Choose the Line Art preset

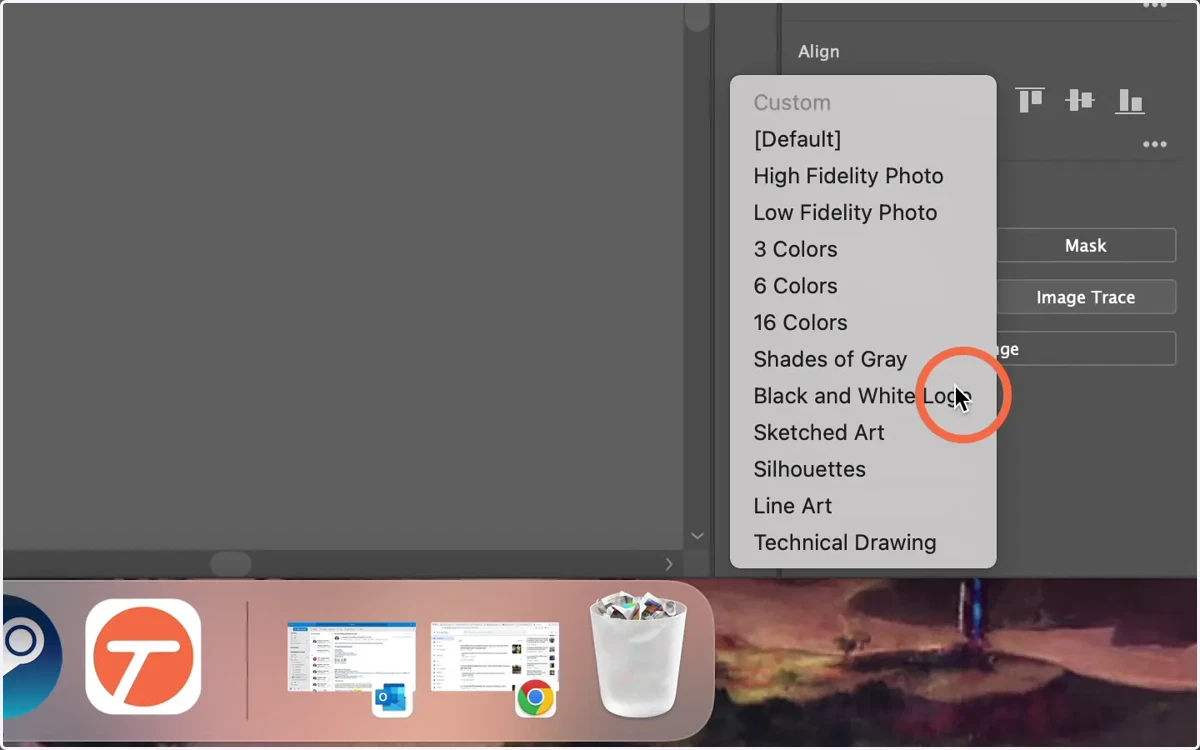tap(863, 506)
